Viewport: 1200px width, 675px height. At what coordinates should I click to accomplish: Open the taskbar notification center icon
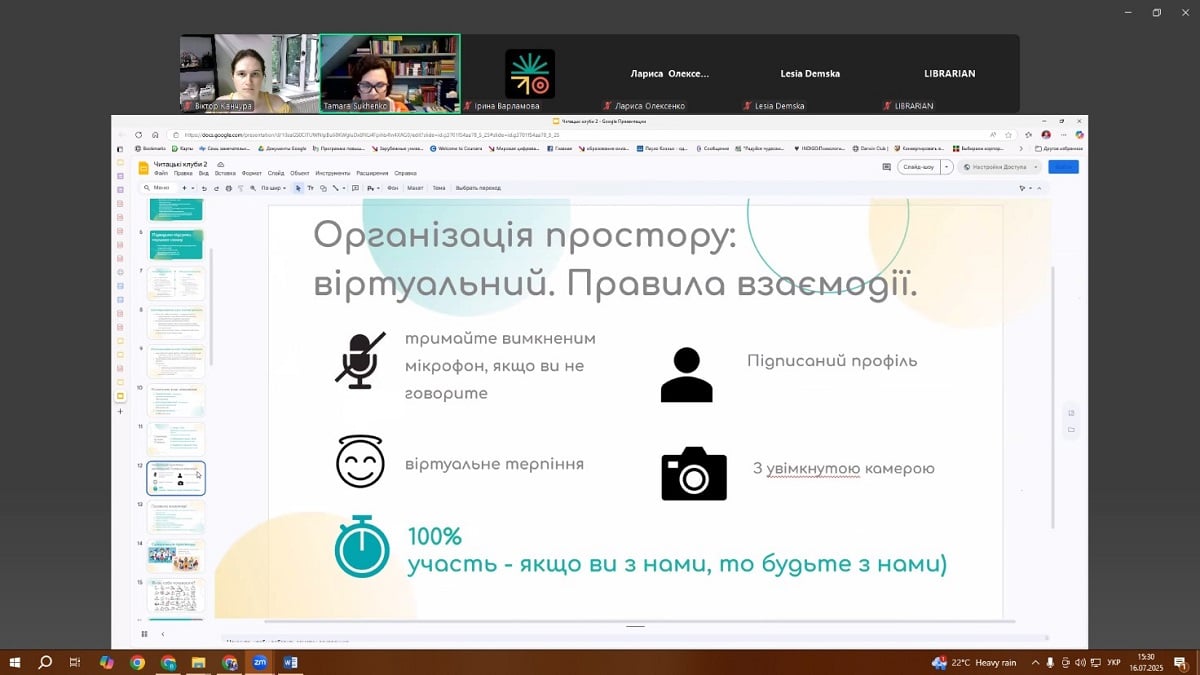point(1180,662)
